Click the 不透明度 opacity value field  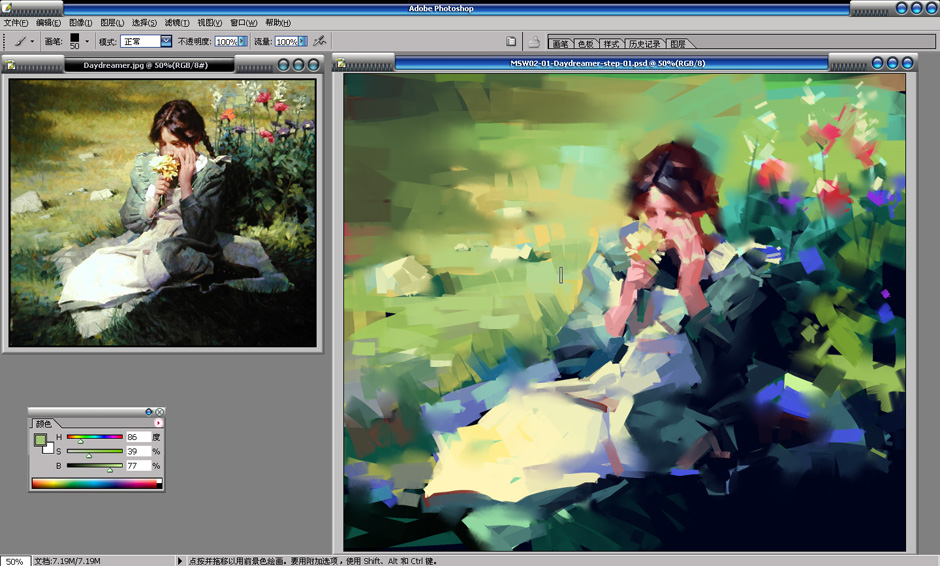tap(226, 41)
